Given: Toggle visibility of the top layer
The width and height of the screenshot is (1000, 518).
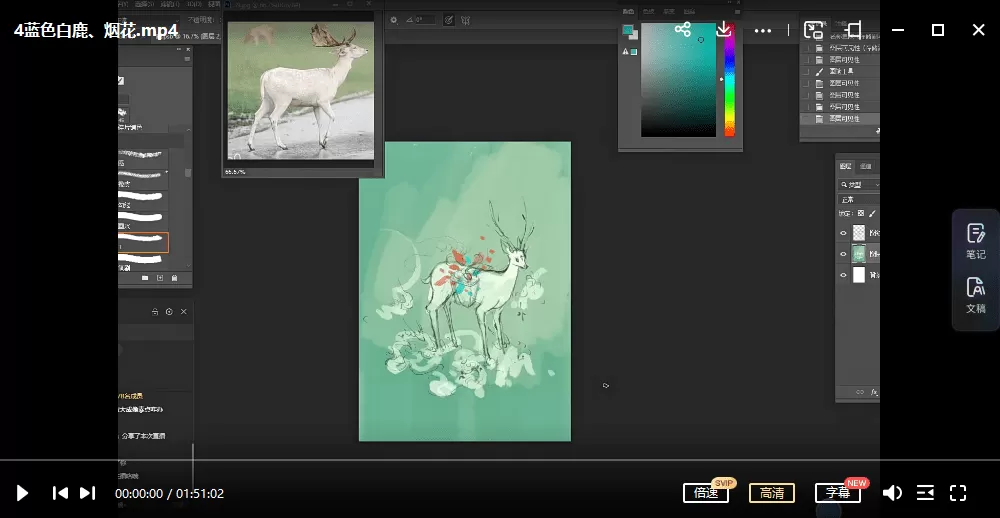Looking at the screenshot, I should coord(843,233).
